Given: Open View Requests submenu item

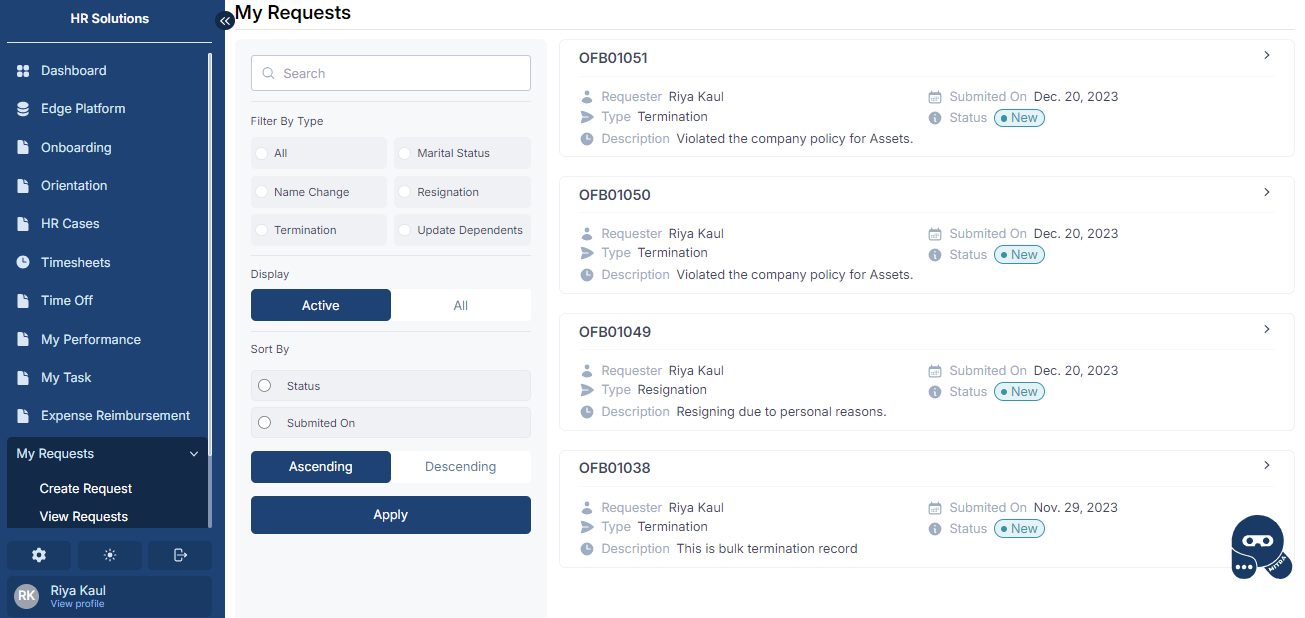Looking at the screenshot, I should coord(84,517).
